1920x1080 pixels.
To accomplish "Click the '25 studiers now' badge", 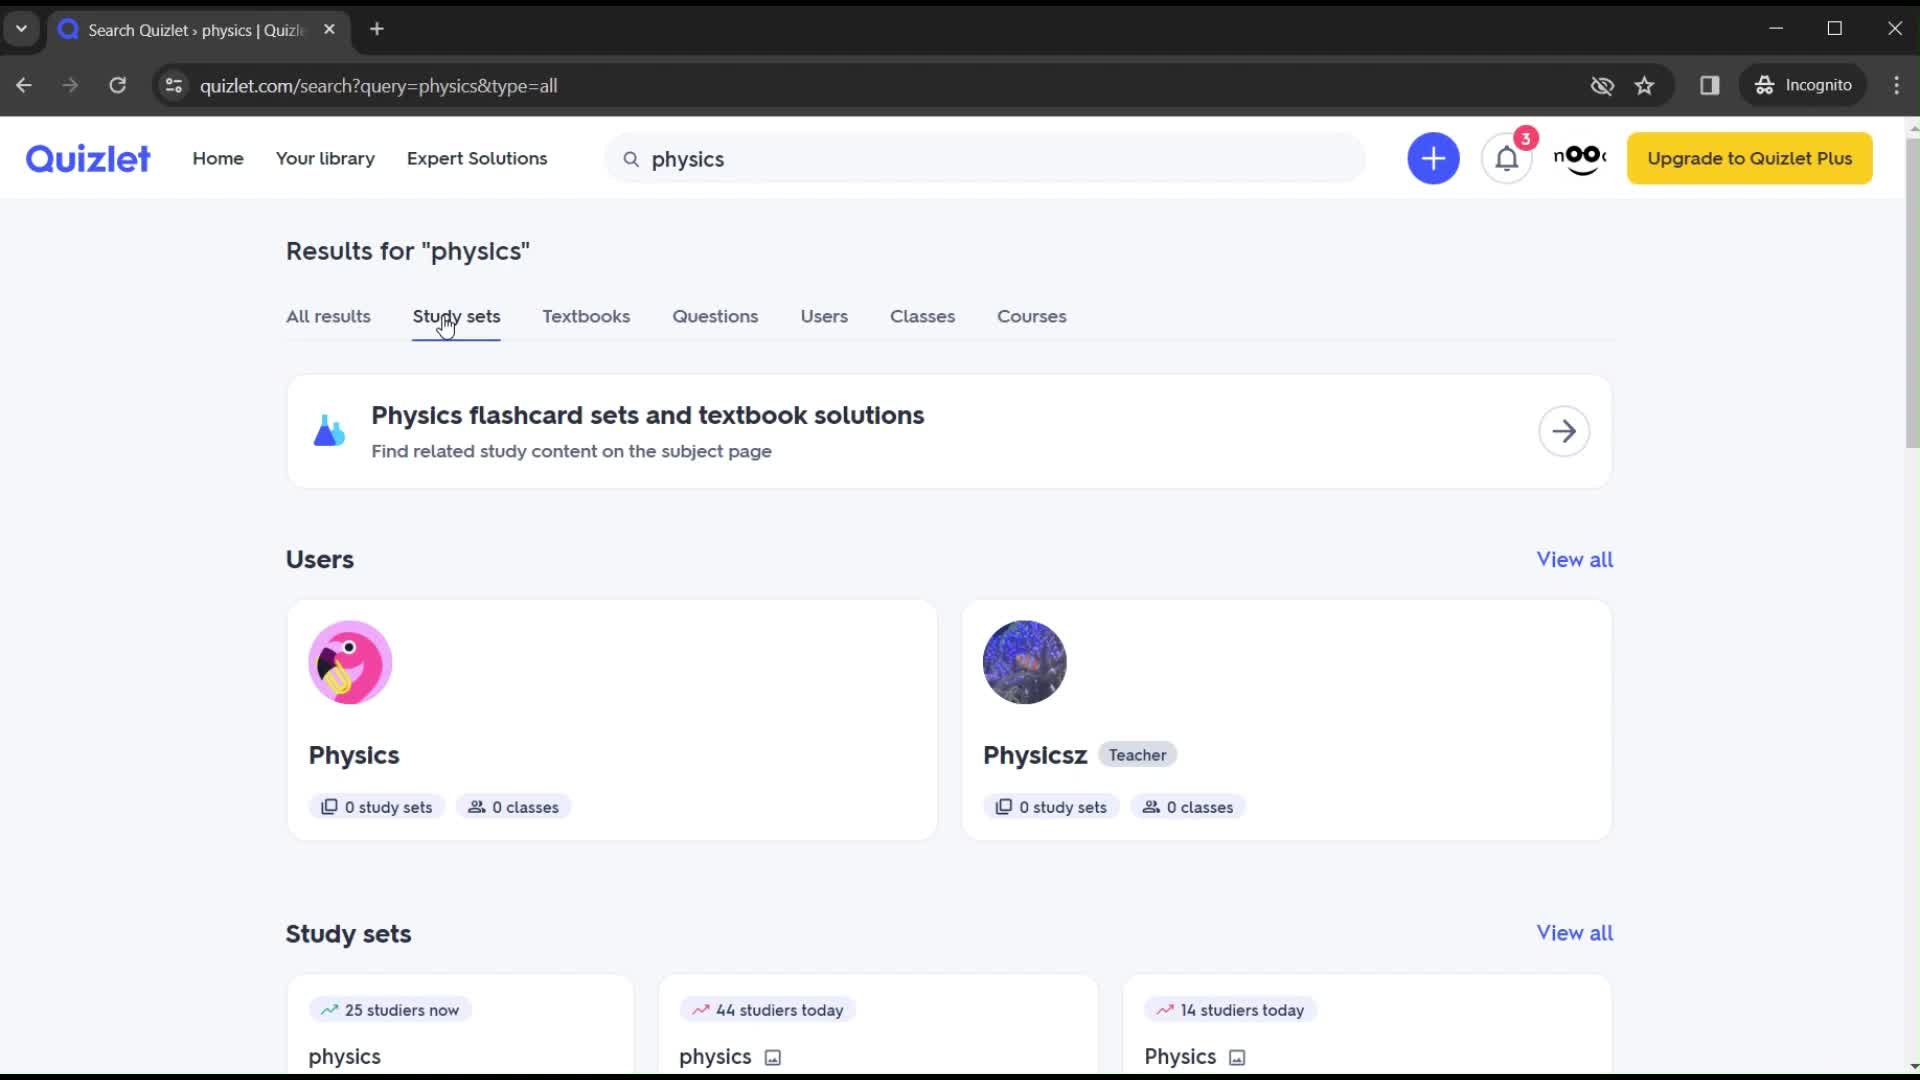I will pos(390,1010).
